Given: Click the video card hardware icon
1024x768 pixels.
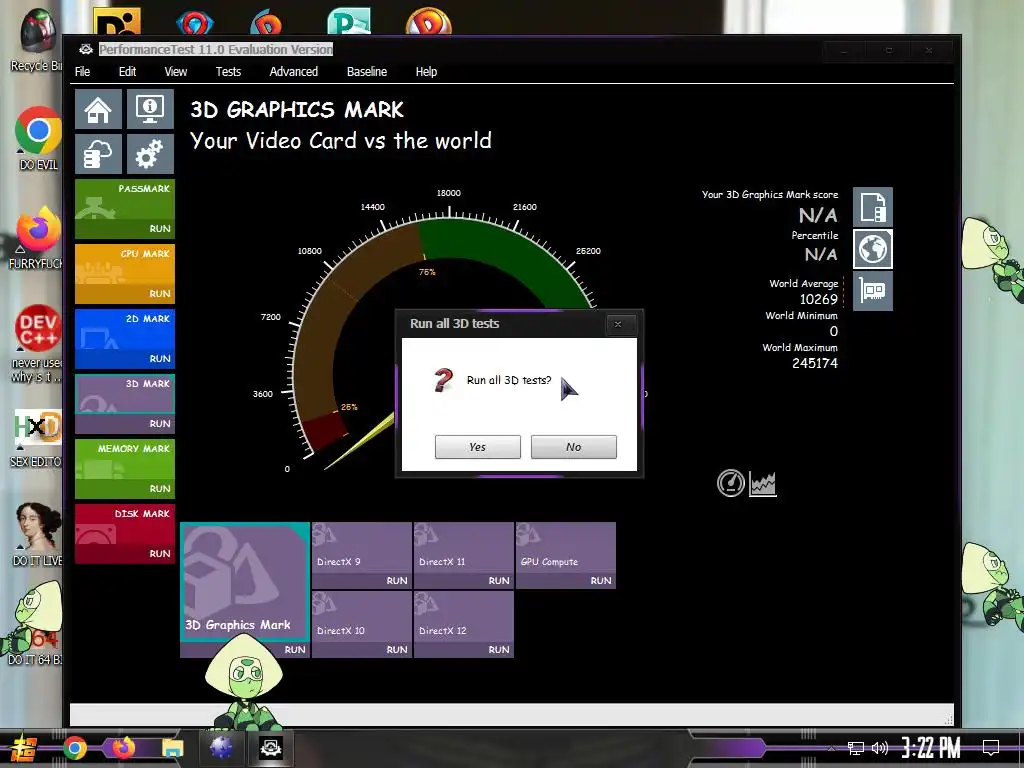Looking at the screenshot, I should 872,291.
